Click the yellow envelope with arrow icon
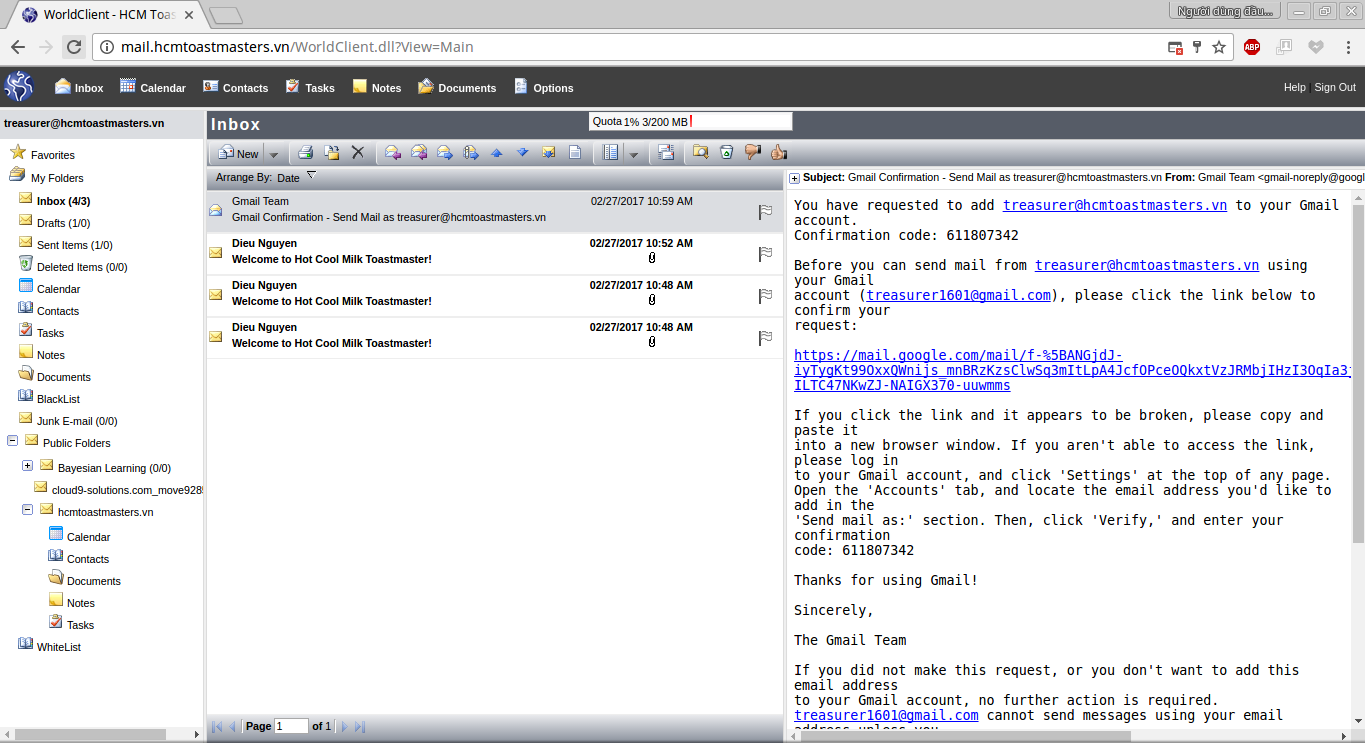 coord(548,153)
